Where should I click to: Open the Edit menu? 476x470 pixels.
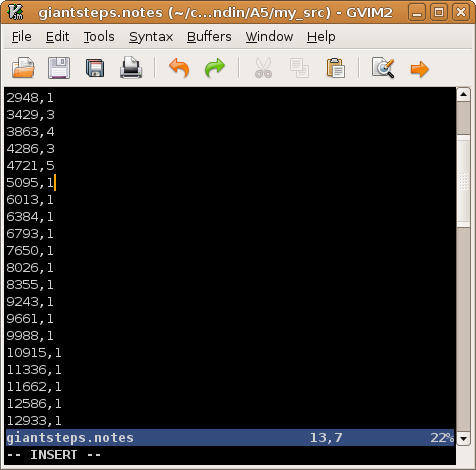tap(57, 36)
